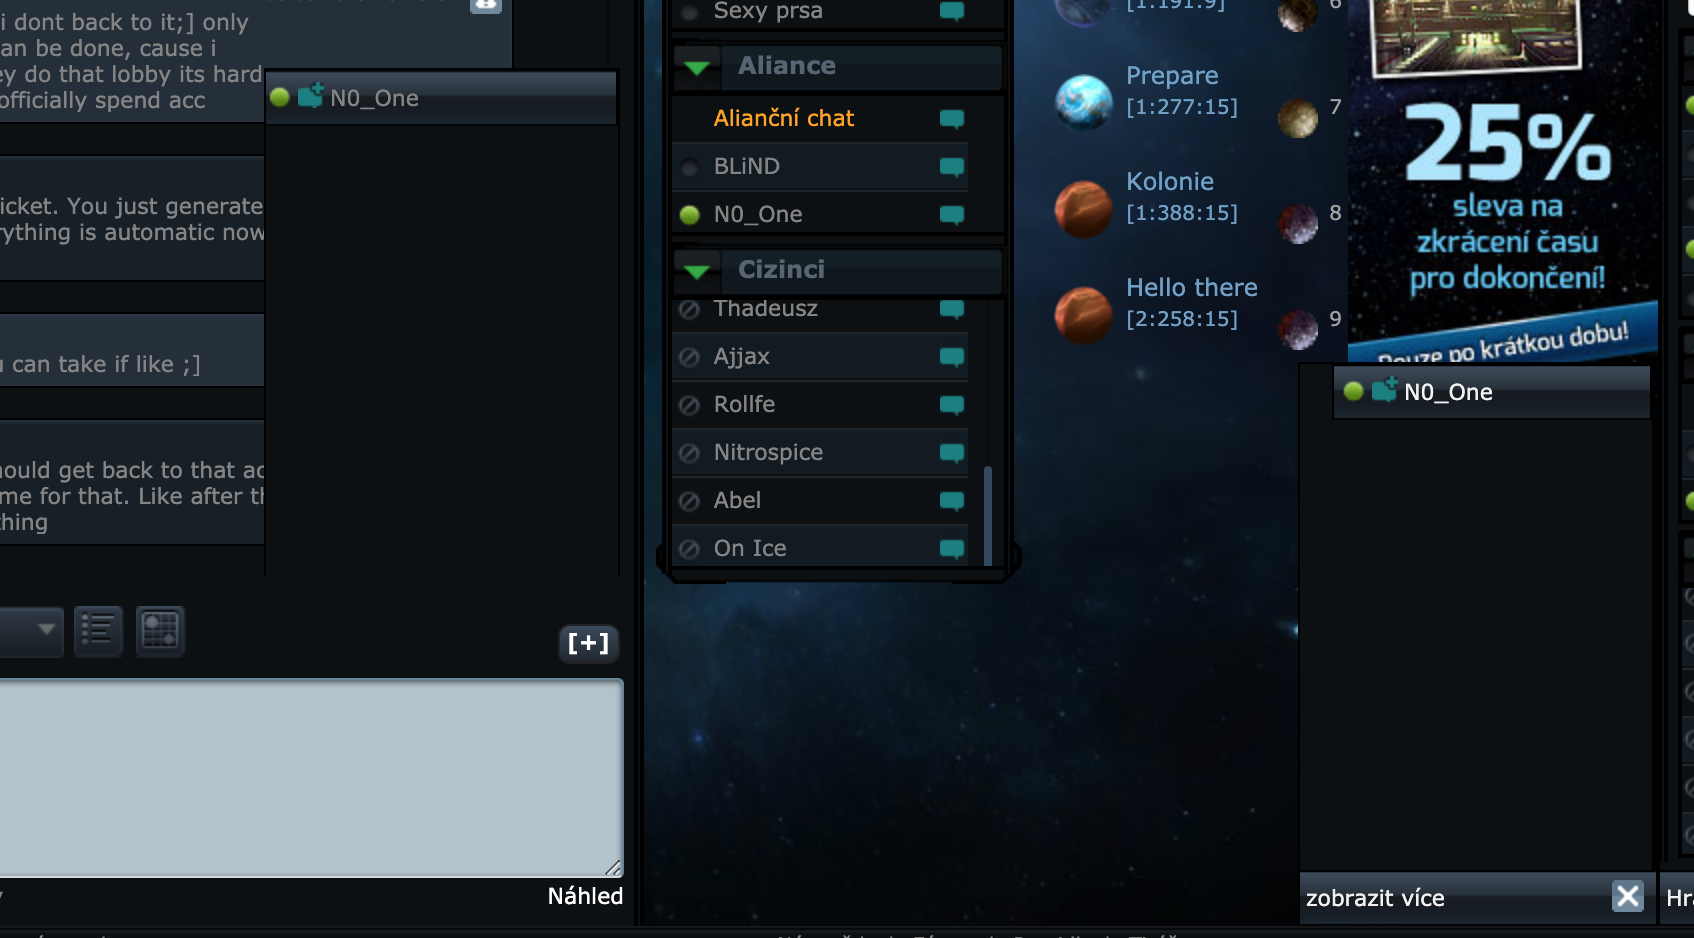Open chat bubble icon next to Ajjax
This screenshot has width=1694, height=938.
(952, 357)
